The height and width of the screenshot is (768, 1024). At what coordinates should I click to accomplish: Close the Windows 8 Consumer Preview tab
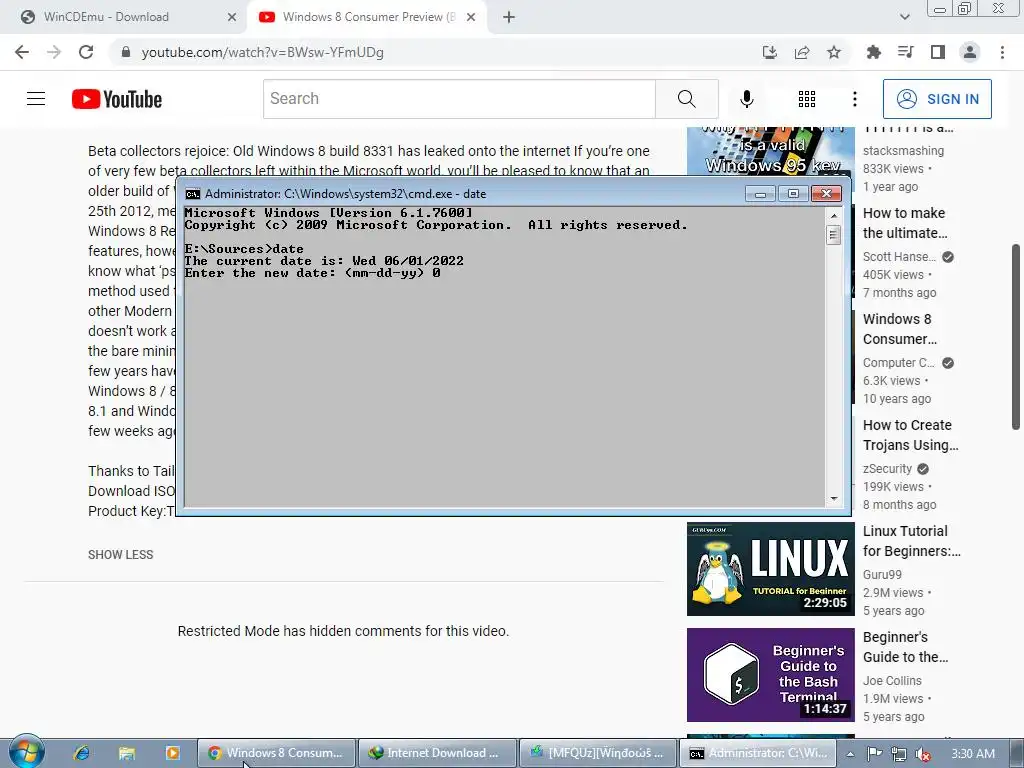coord(471,17)
